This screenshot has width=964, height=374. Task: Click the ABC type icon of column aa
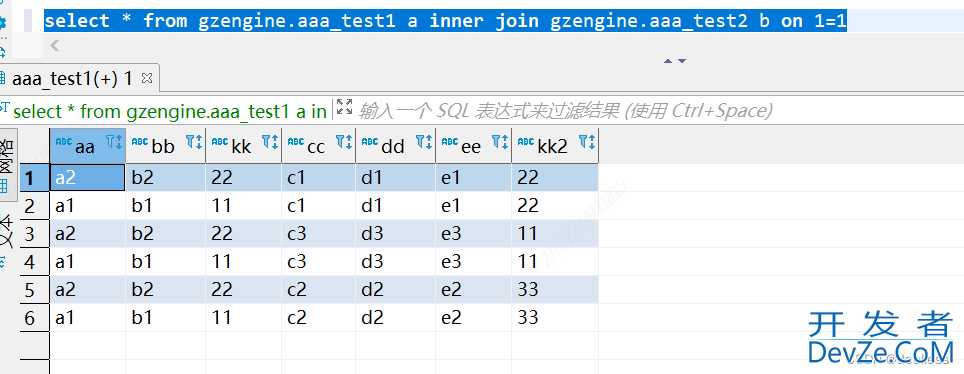point(64,141)
